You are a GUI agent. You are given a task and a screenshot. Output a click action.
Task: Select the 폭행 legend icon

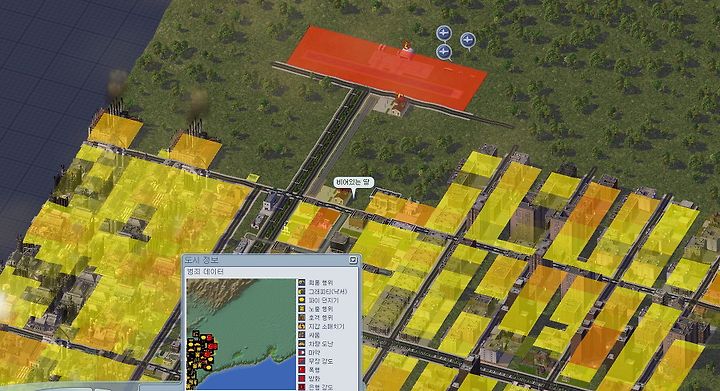[302, 370]
